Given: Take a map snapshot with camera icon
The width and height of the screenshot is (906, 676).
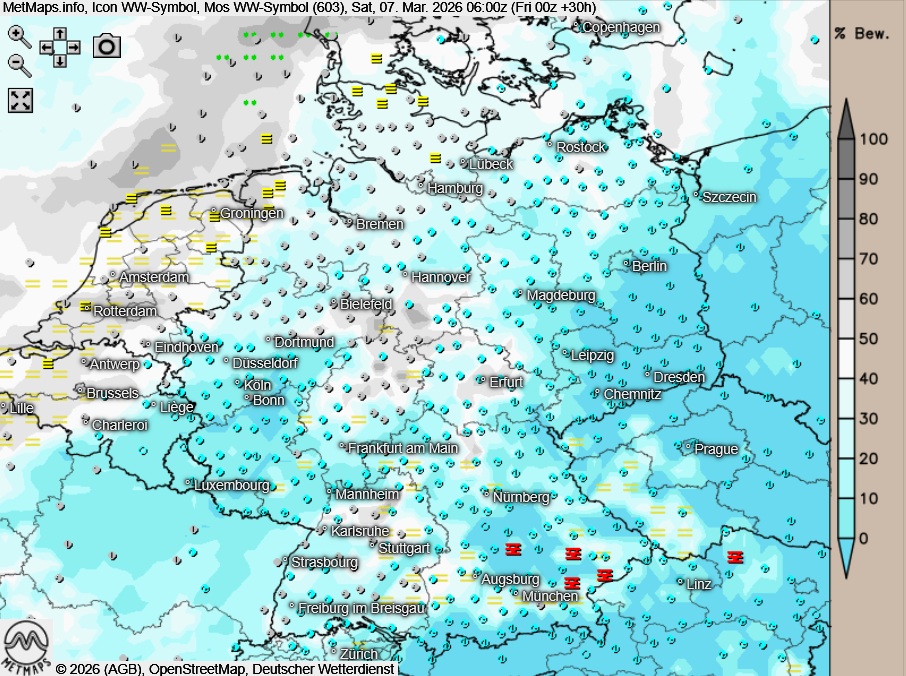Looking at the screenshot, I should click(107, 46).
